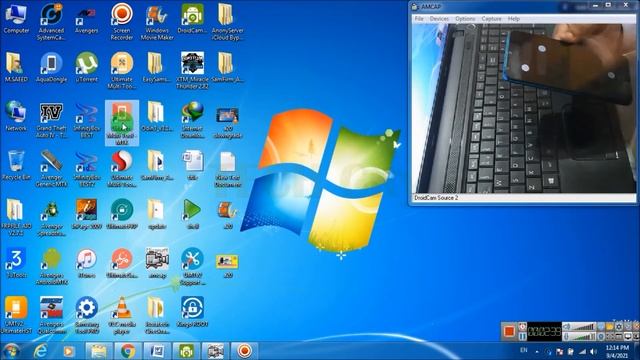
Task: Open Google Chrome from taskbar
Action: point(128,351)
